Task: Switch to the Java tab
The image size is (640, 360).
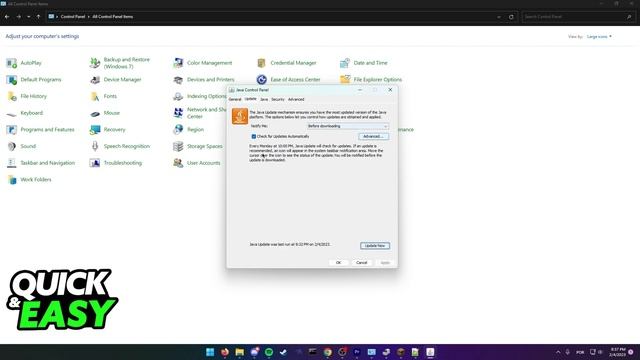Action: (264, 100)
